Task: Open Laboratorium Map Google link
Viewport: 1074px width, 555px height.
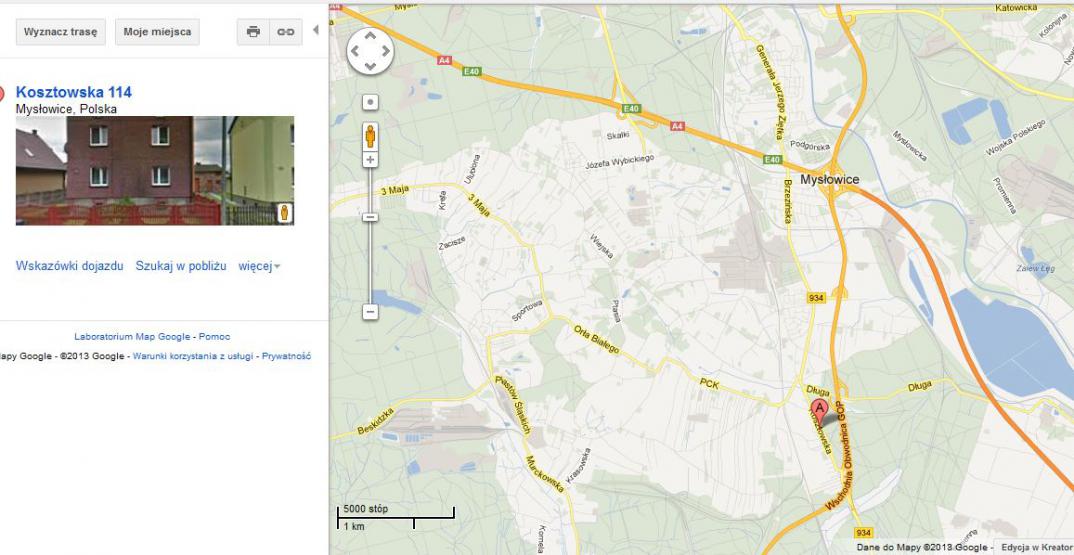Action: (x=132, y=336)
